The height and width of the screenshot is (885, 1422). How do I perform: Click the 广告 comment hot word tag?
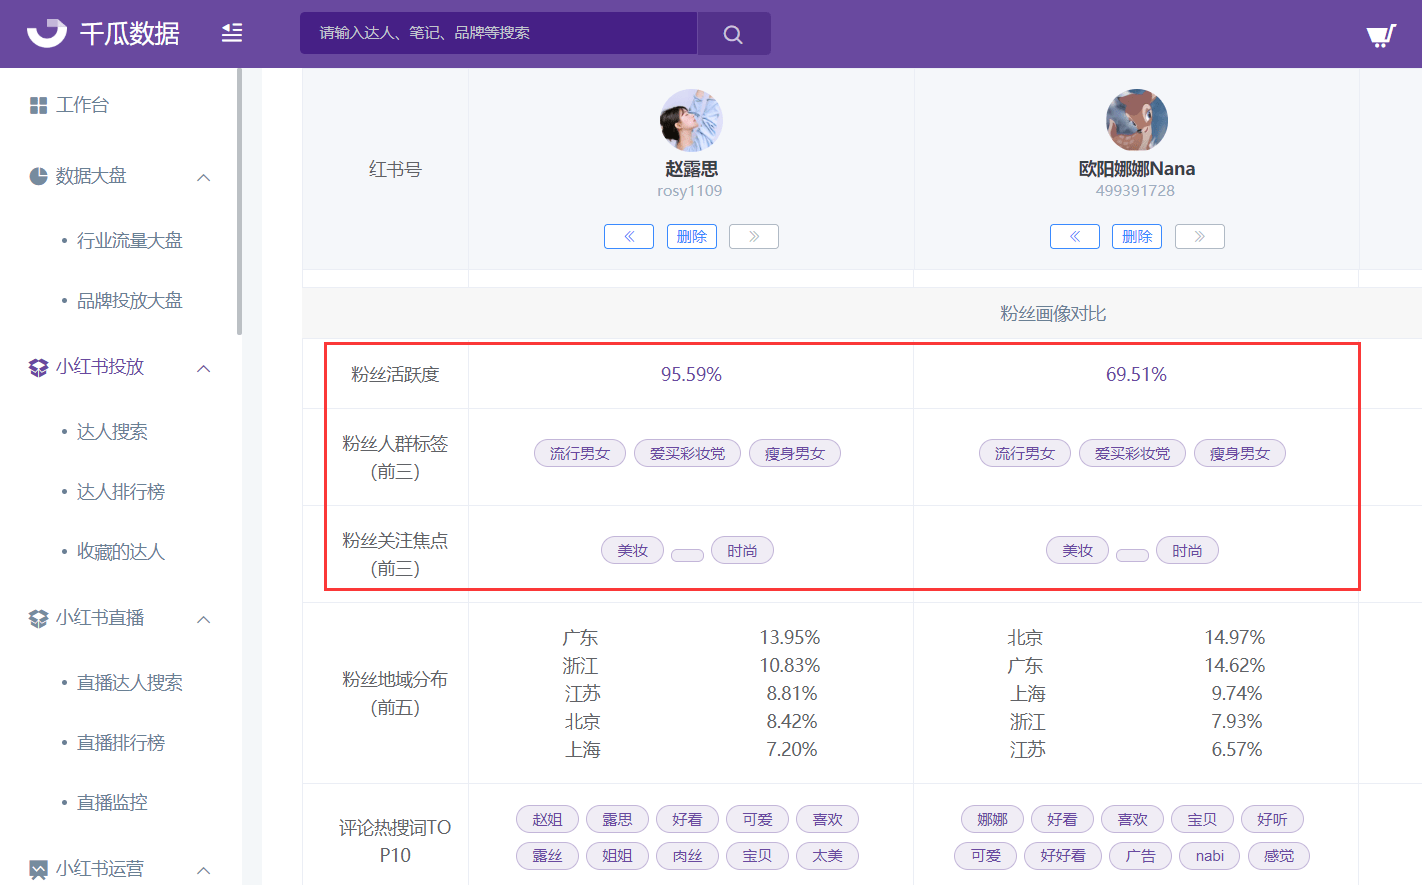1140,855
